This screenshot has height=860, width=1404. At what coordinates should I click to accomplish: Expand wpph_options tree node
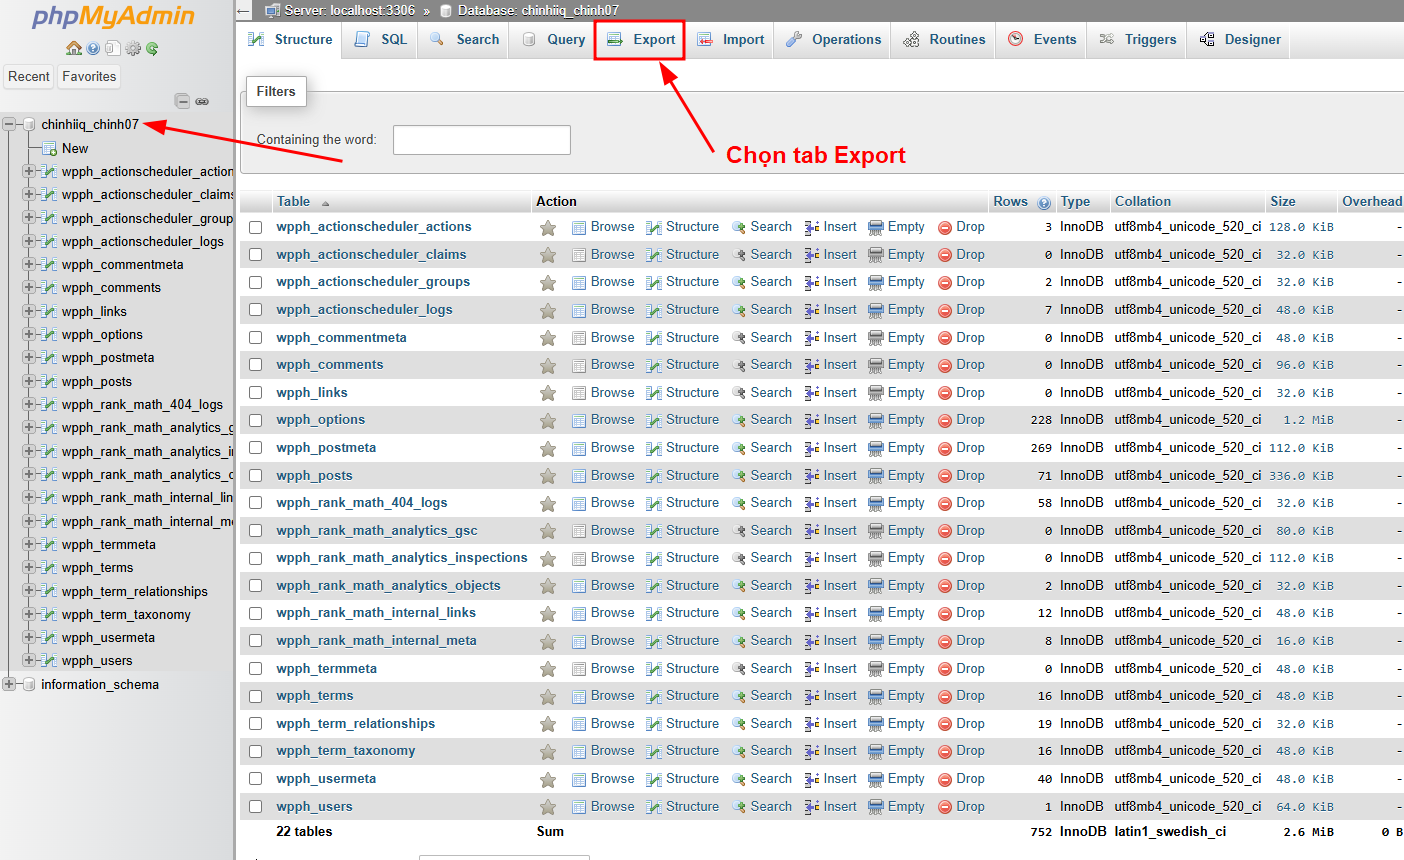pyautogui.click(x=29, y=334)
